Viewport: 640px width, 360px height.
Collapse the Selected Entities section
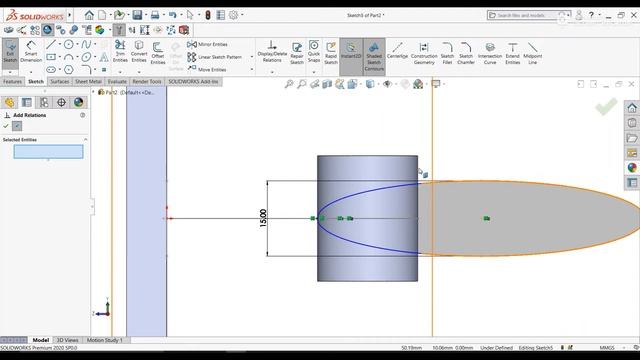point(86,140)
